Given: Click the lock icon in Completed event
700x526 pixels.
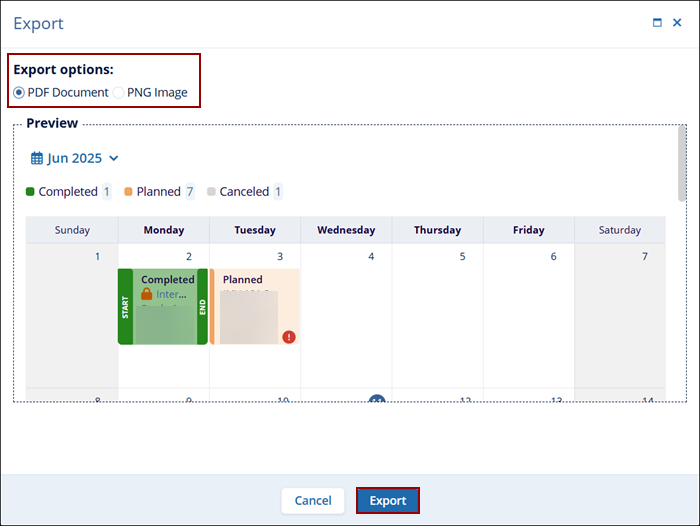Looking at the screenshot, I should click(x=146, y=295).
